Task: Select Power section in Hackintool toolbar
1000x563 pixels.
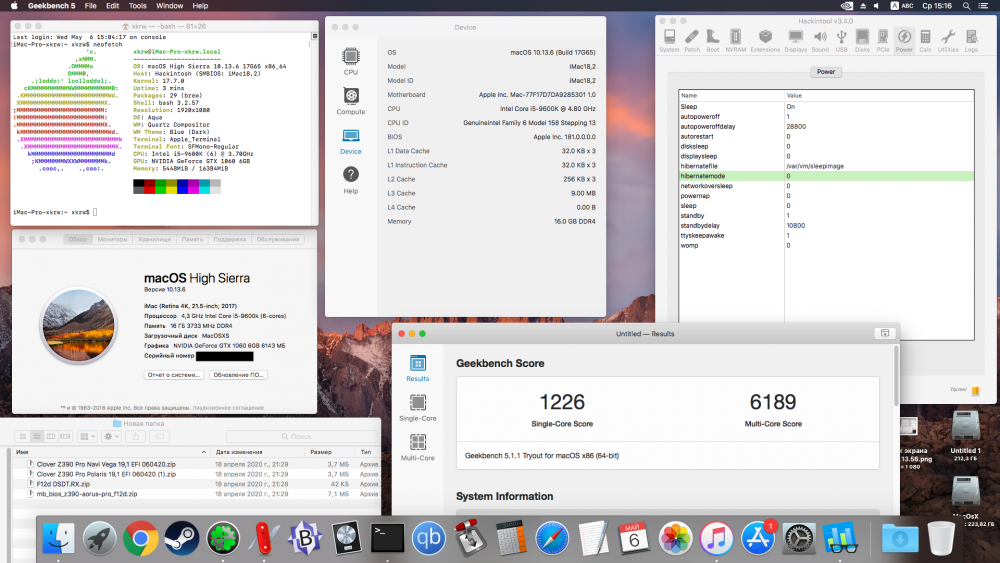Action: 904,40
